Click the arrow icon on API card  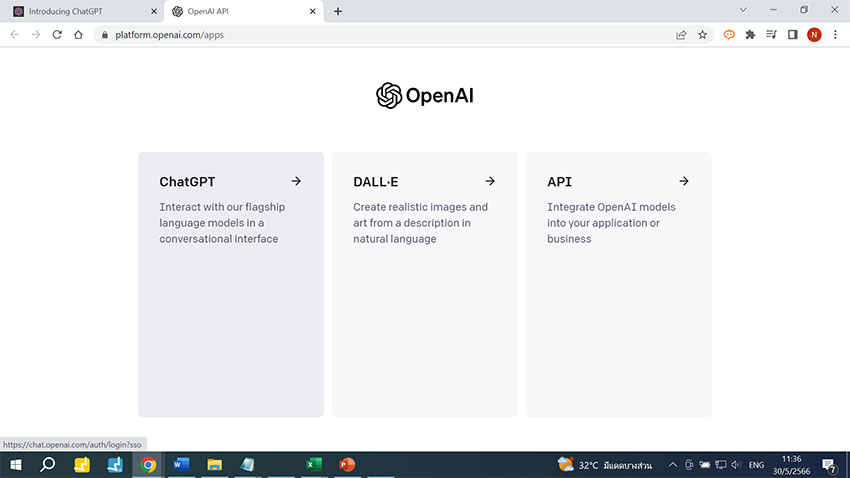pyautogui.click(x=684, y=181)
